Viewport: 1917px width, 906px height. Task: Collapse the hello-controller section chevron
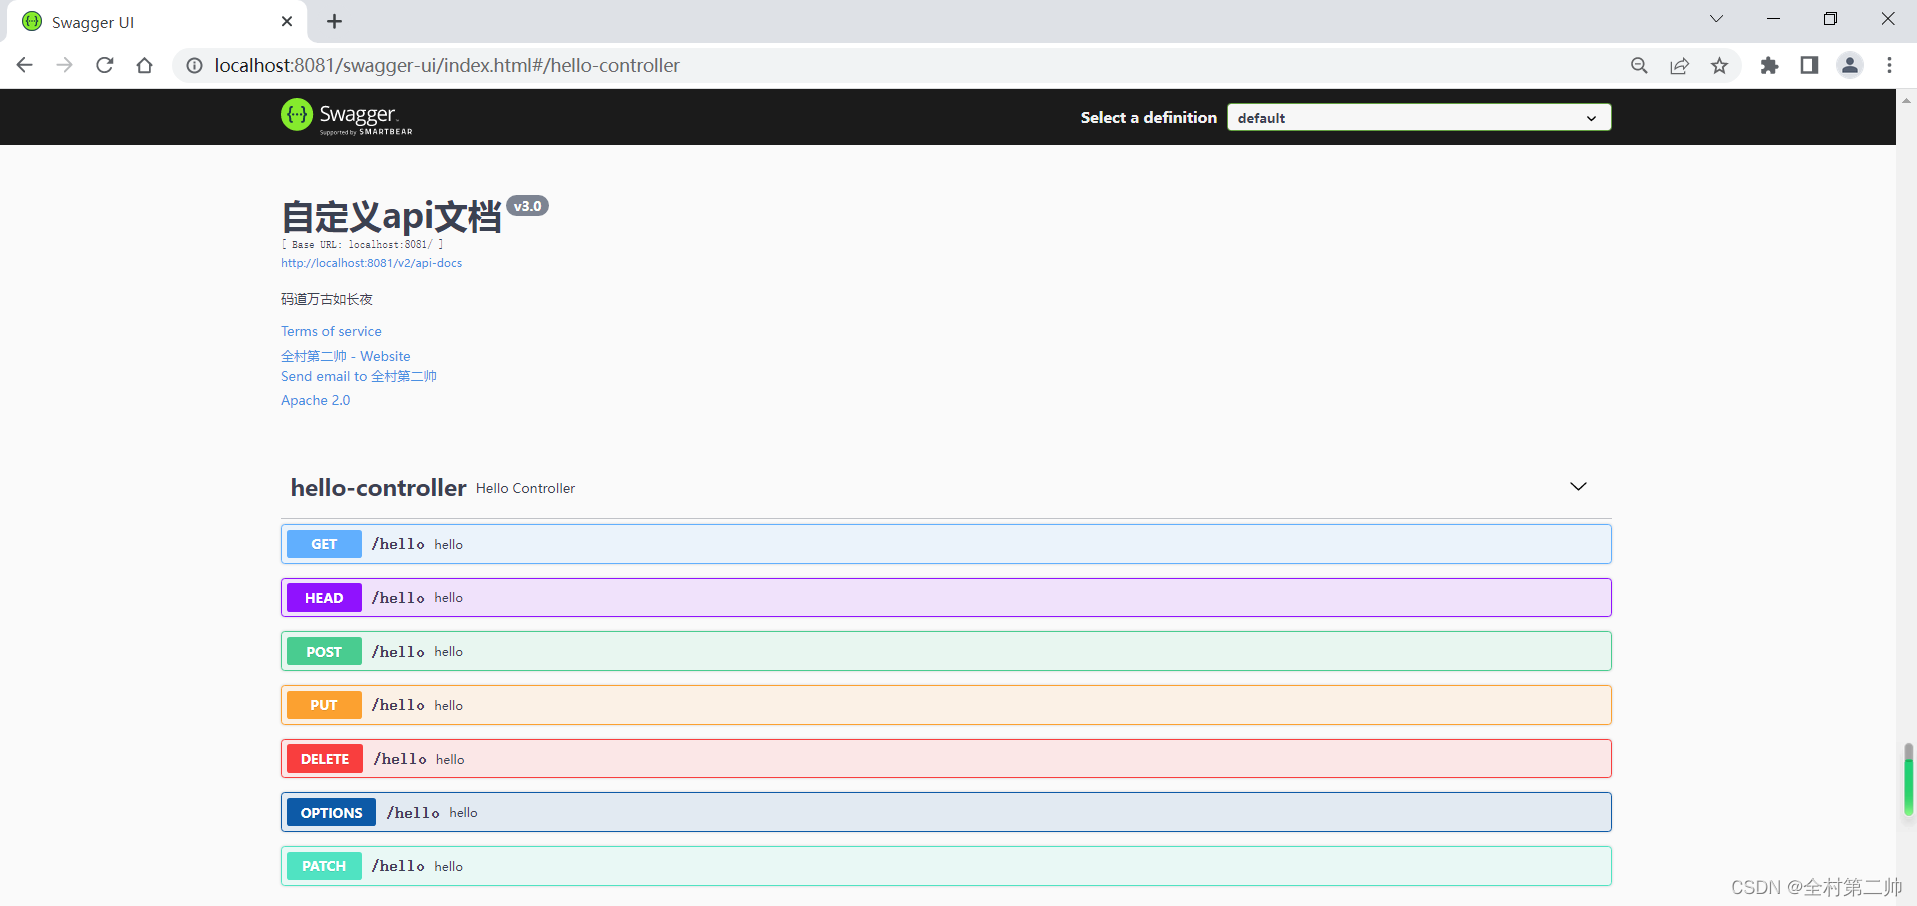coord(1578,486)
